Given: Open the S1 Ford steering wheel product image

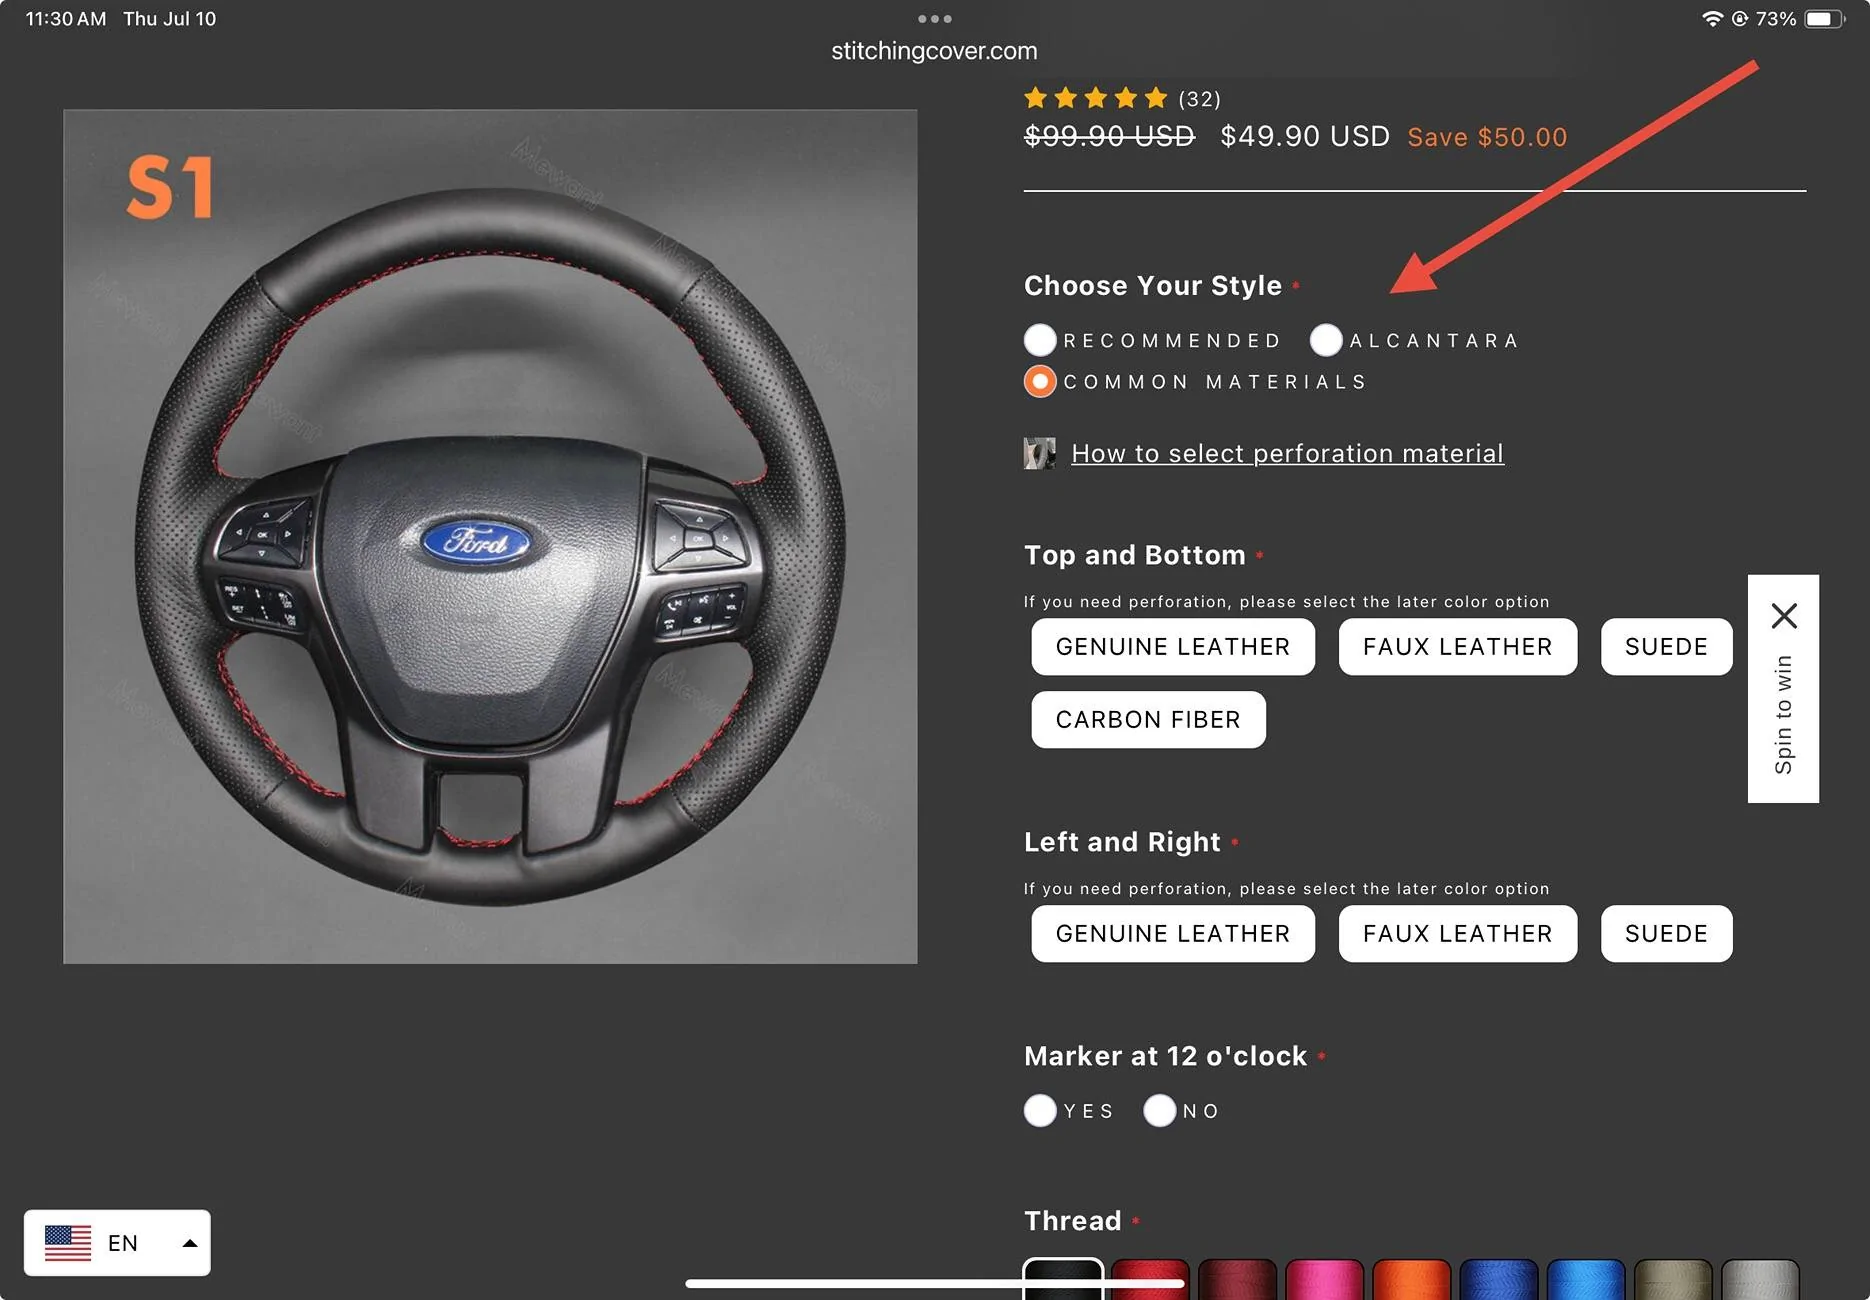Looking at the screenshot, I should (490, 537).
